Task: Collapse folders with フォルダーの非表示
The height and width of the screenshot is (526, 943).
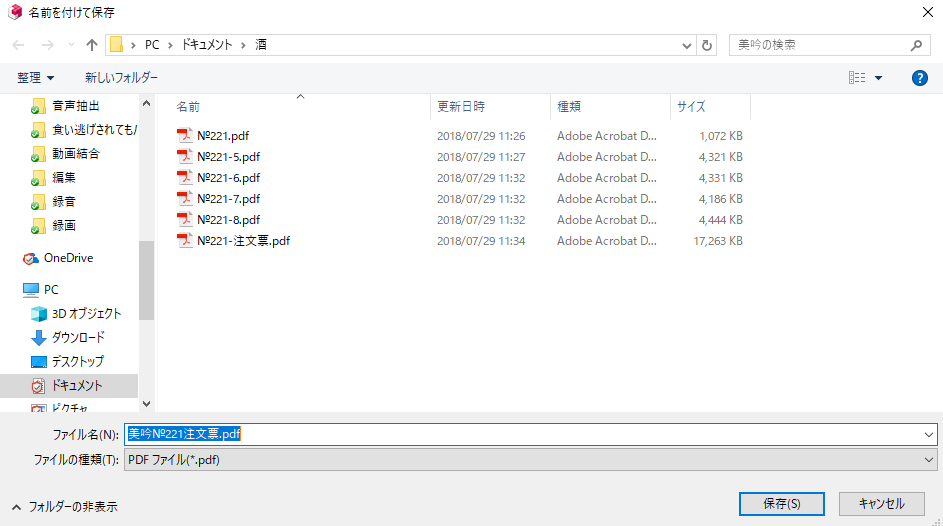Action: coord(64,507)
